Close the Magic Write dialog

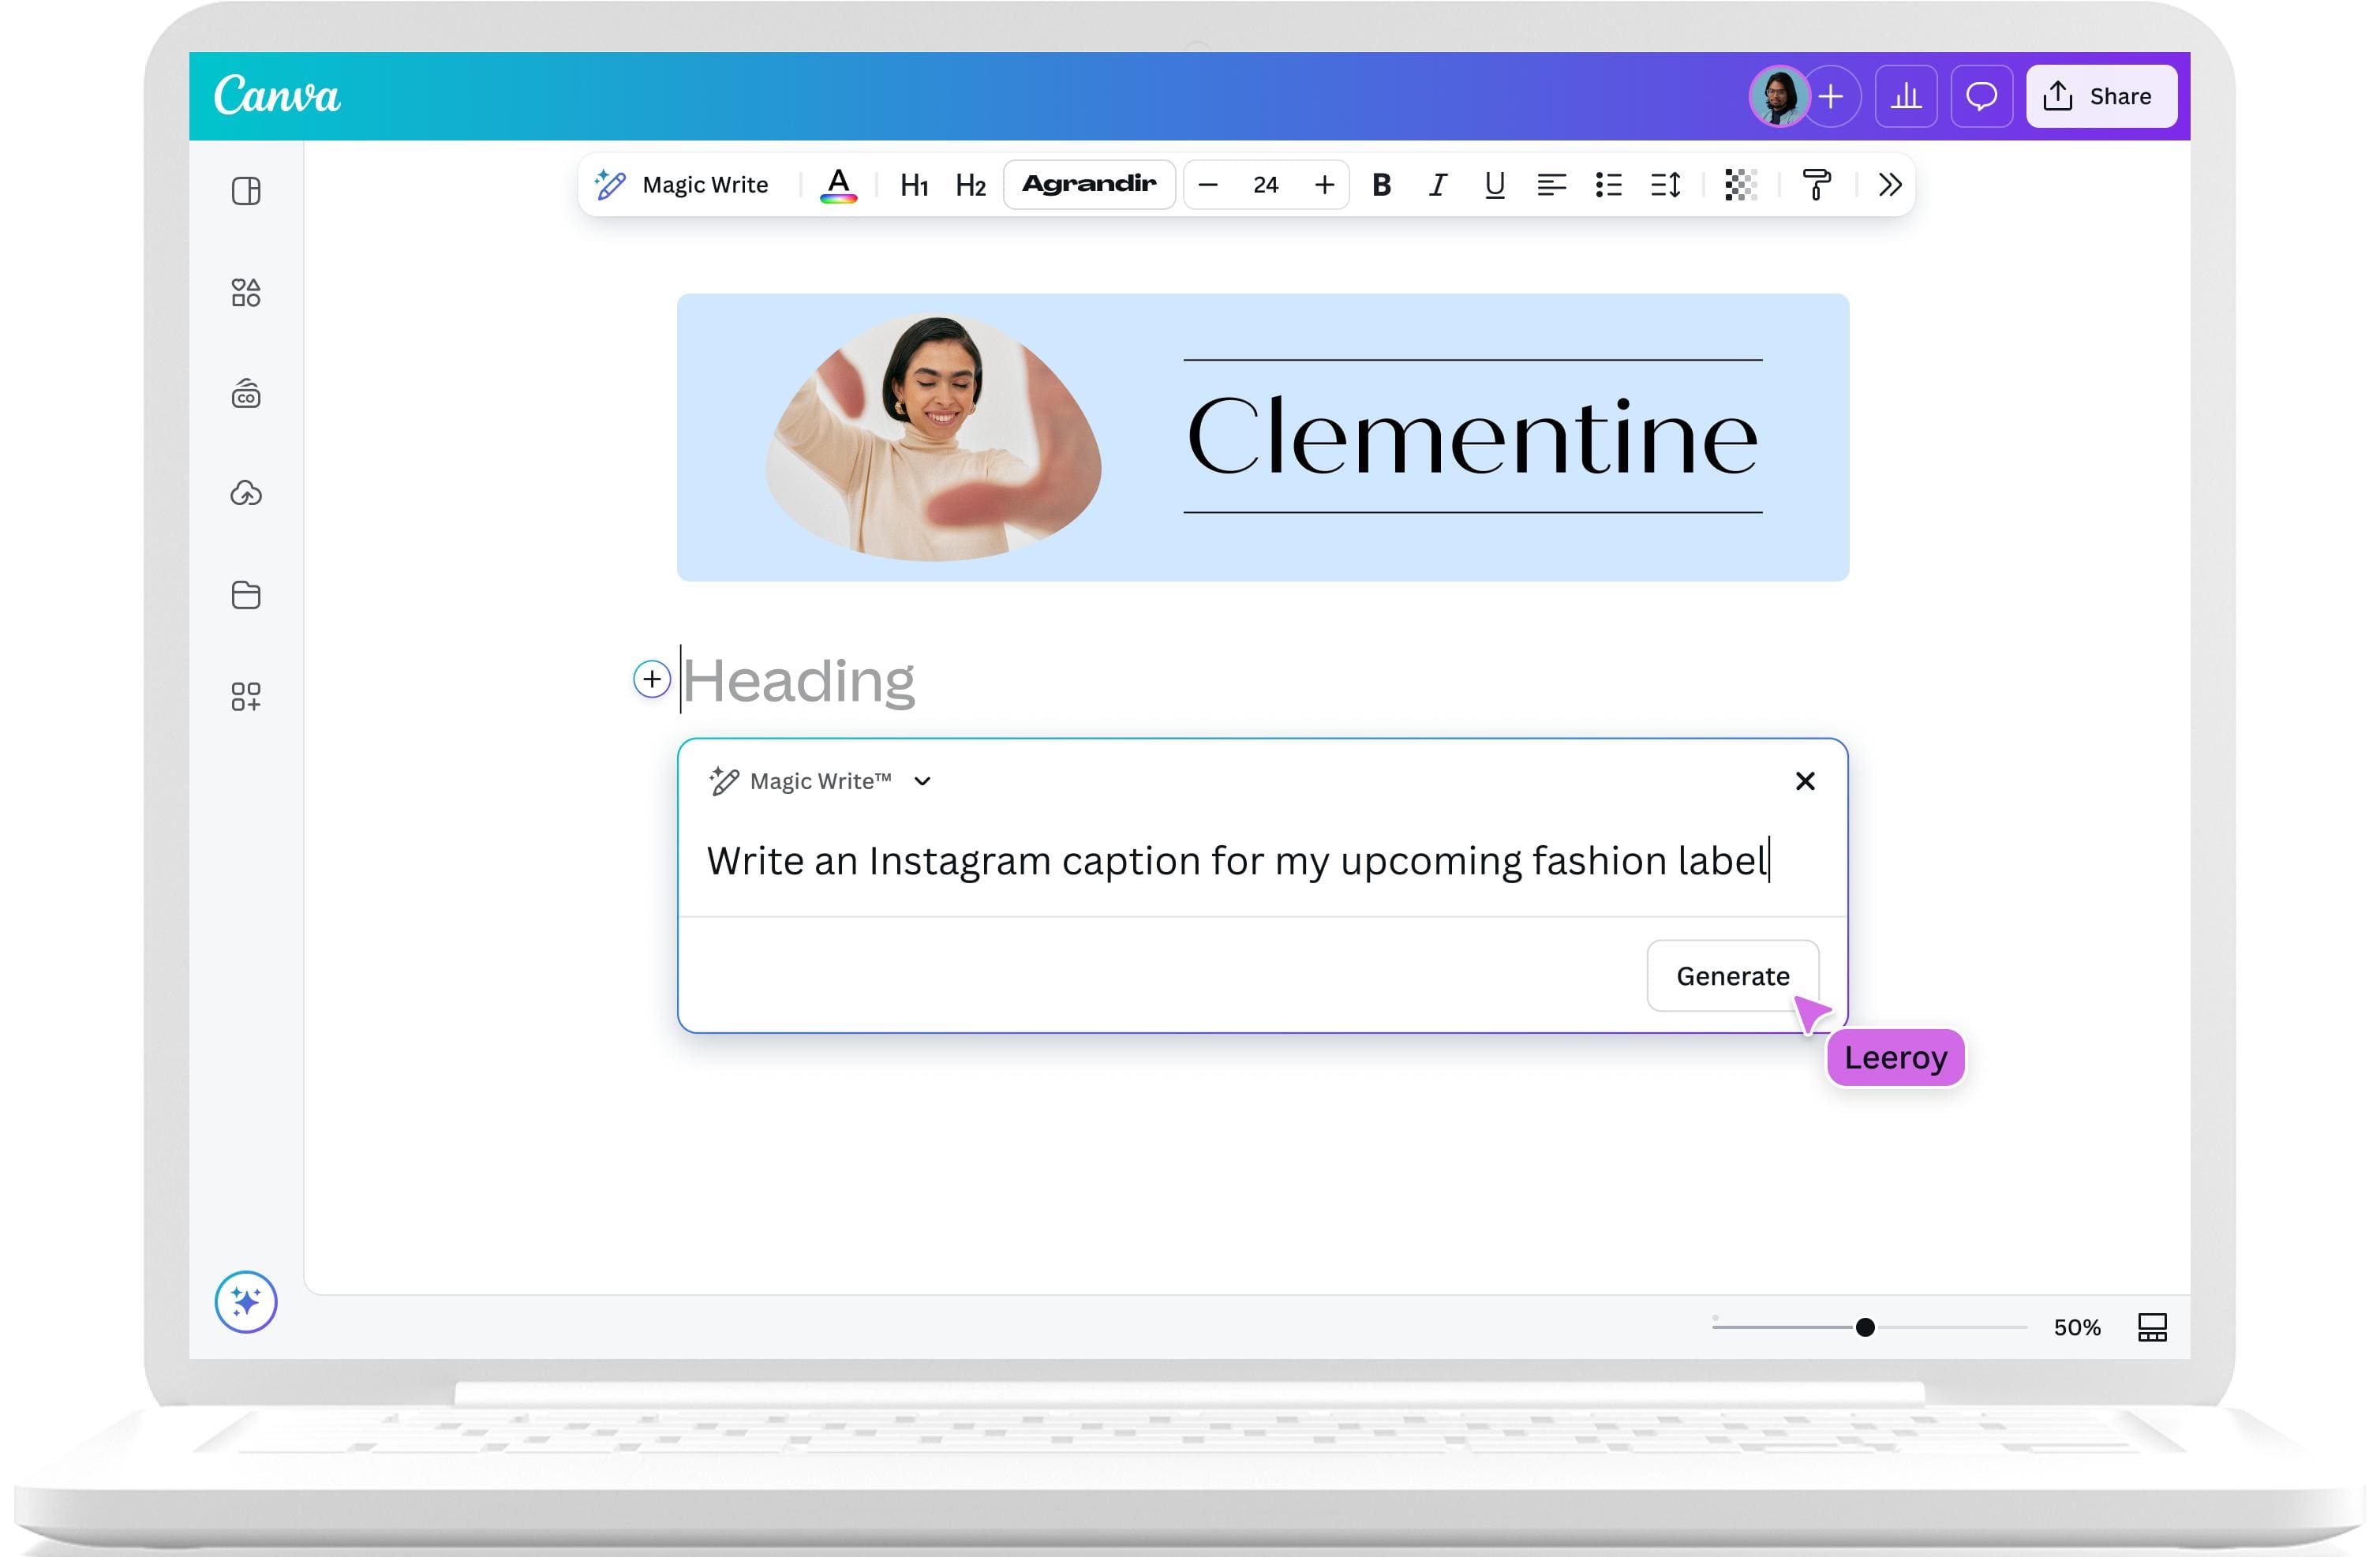point(1805,781)
